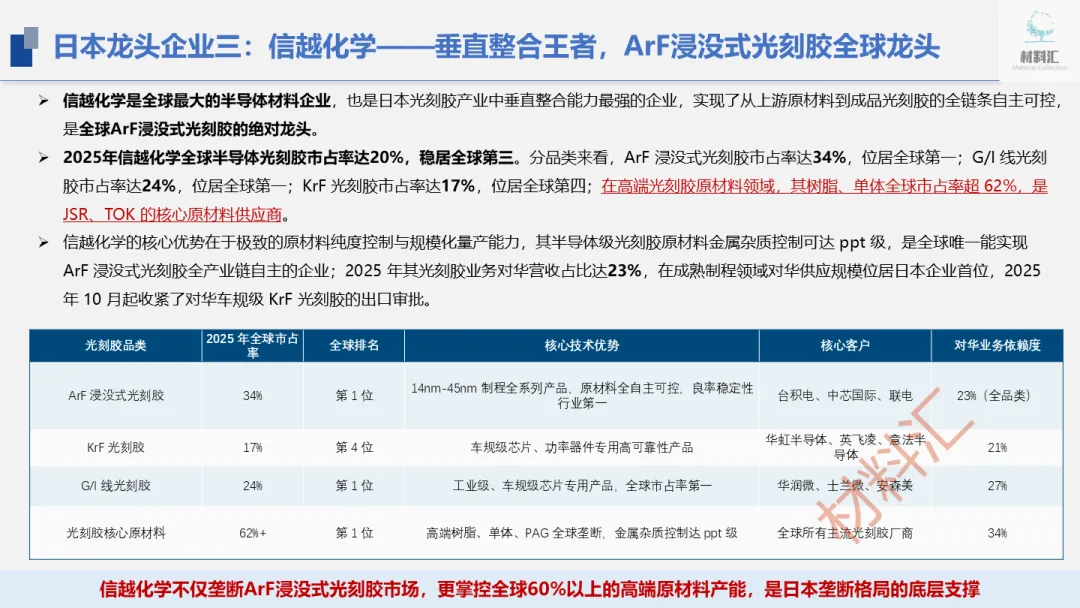
Task: Click the red underlined text JSR、TOK 的核心原材料供应商
Action: click(x=172, y=214)
